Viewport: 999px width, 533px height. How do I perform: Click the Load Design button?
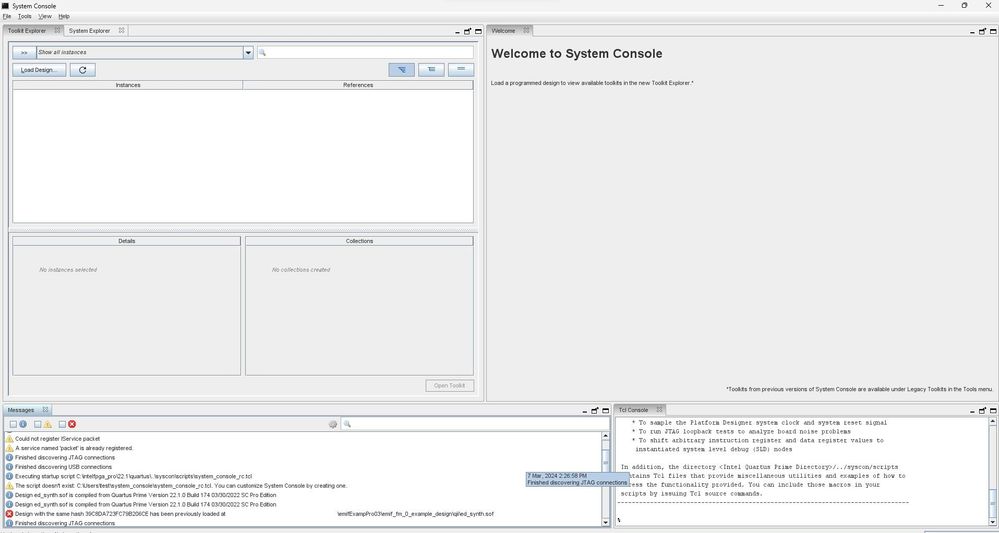(39, 70)
